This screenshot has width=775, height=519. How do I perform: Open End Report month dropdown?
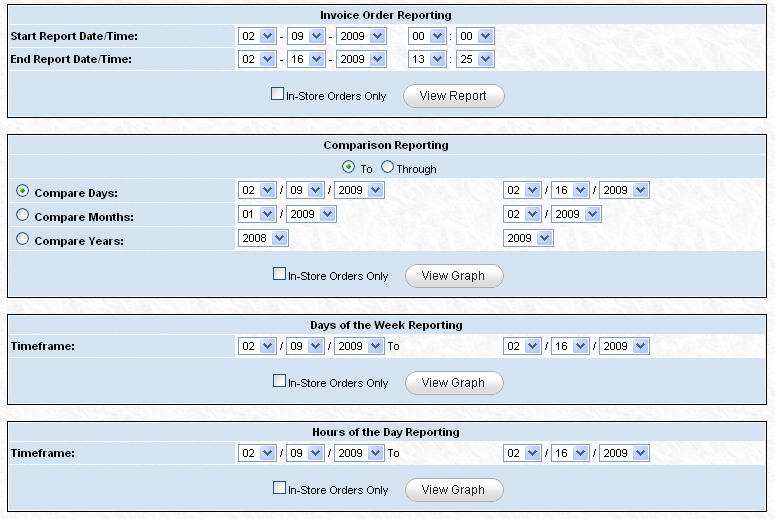257,59
